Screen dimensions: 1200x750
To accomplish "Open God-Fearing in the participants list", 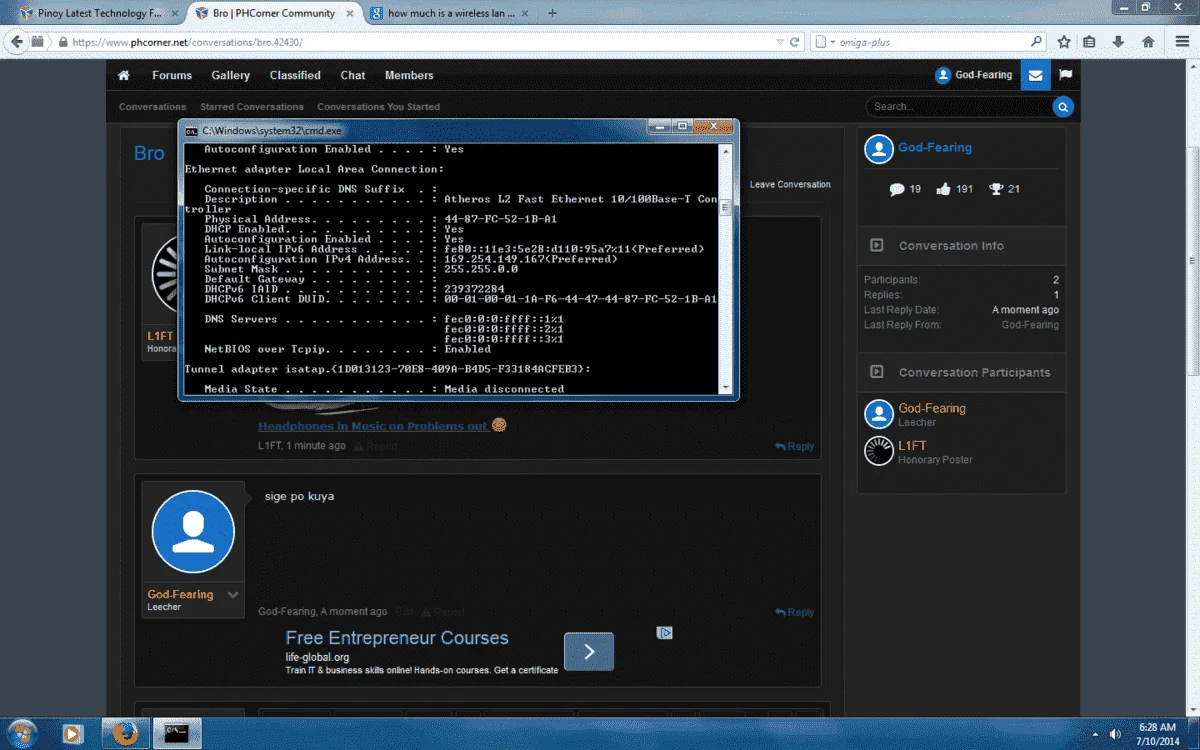I will tap(932, 408).
